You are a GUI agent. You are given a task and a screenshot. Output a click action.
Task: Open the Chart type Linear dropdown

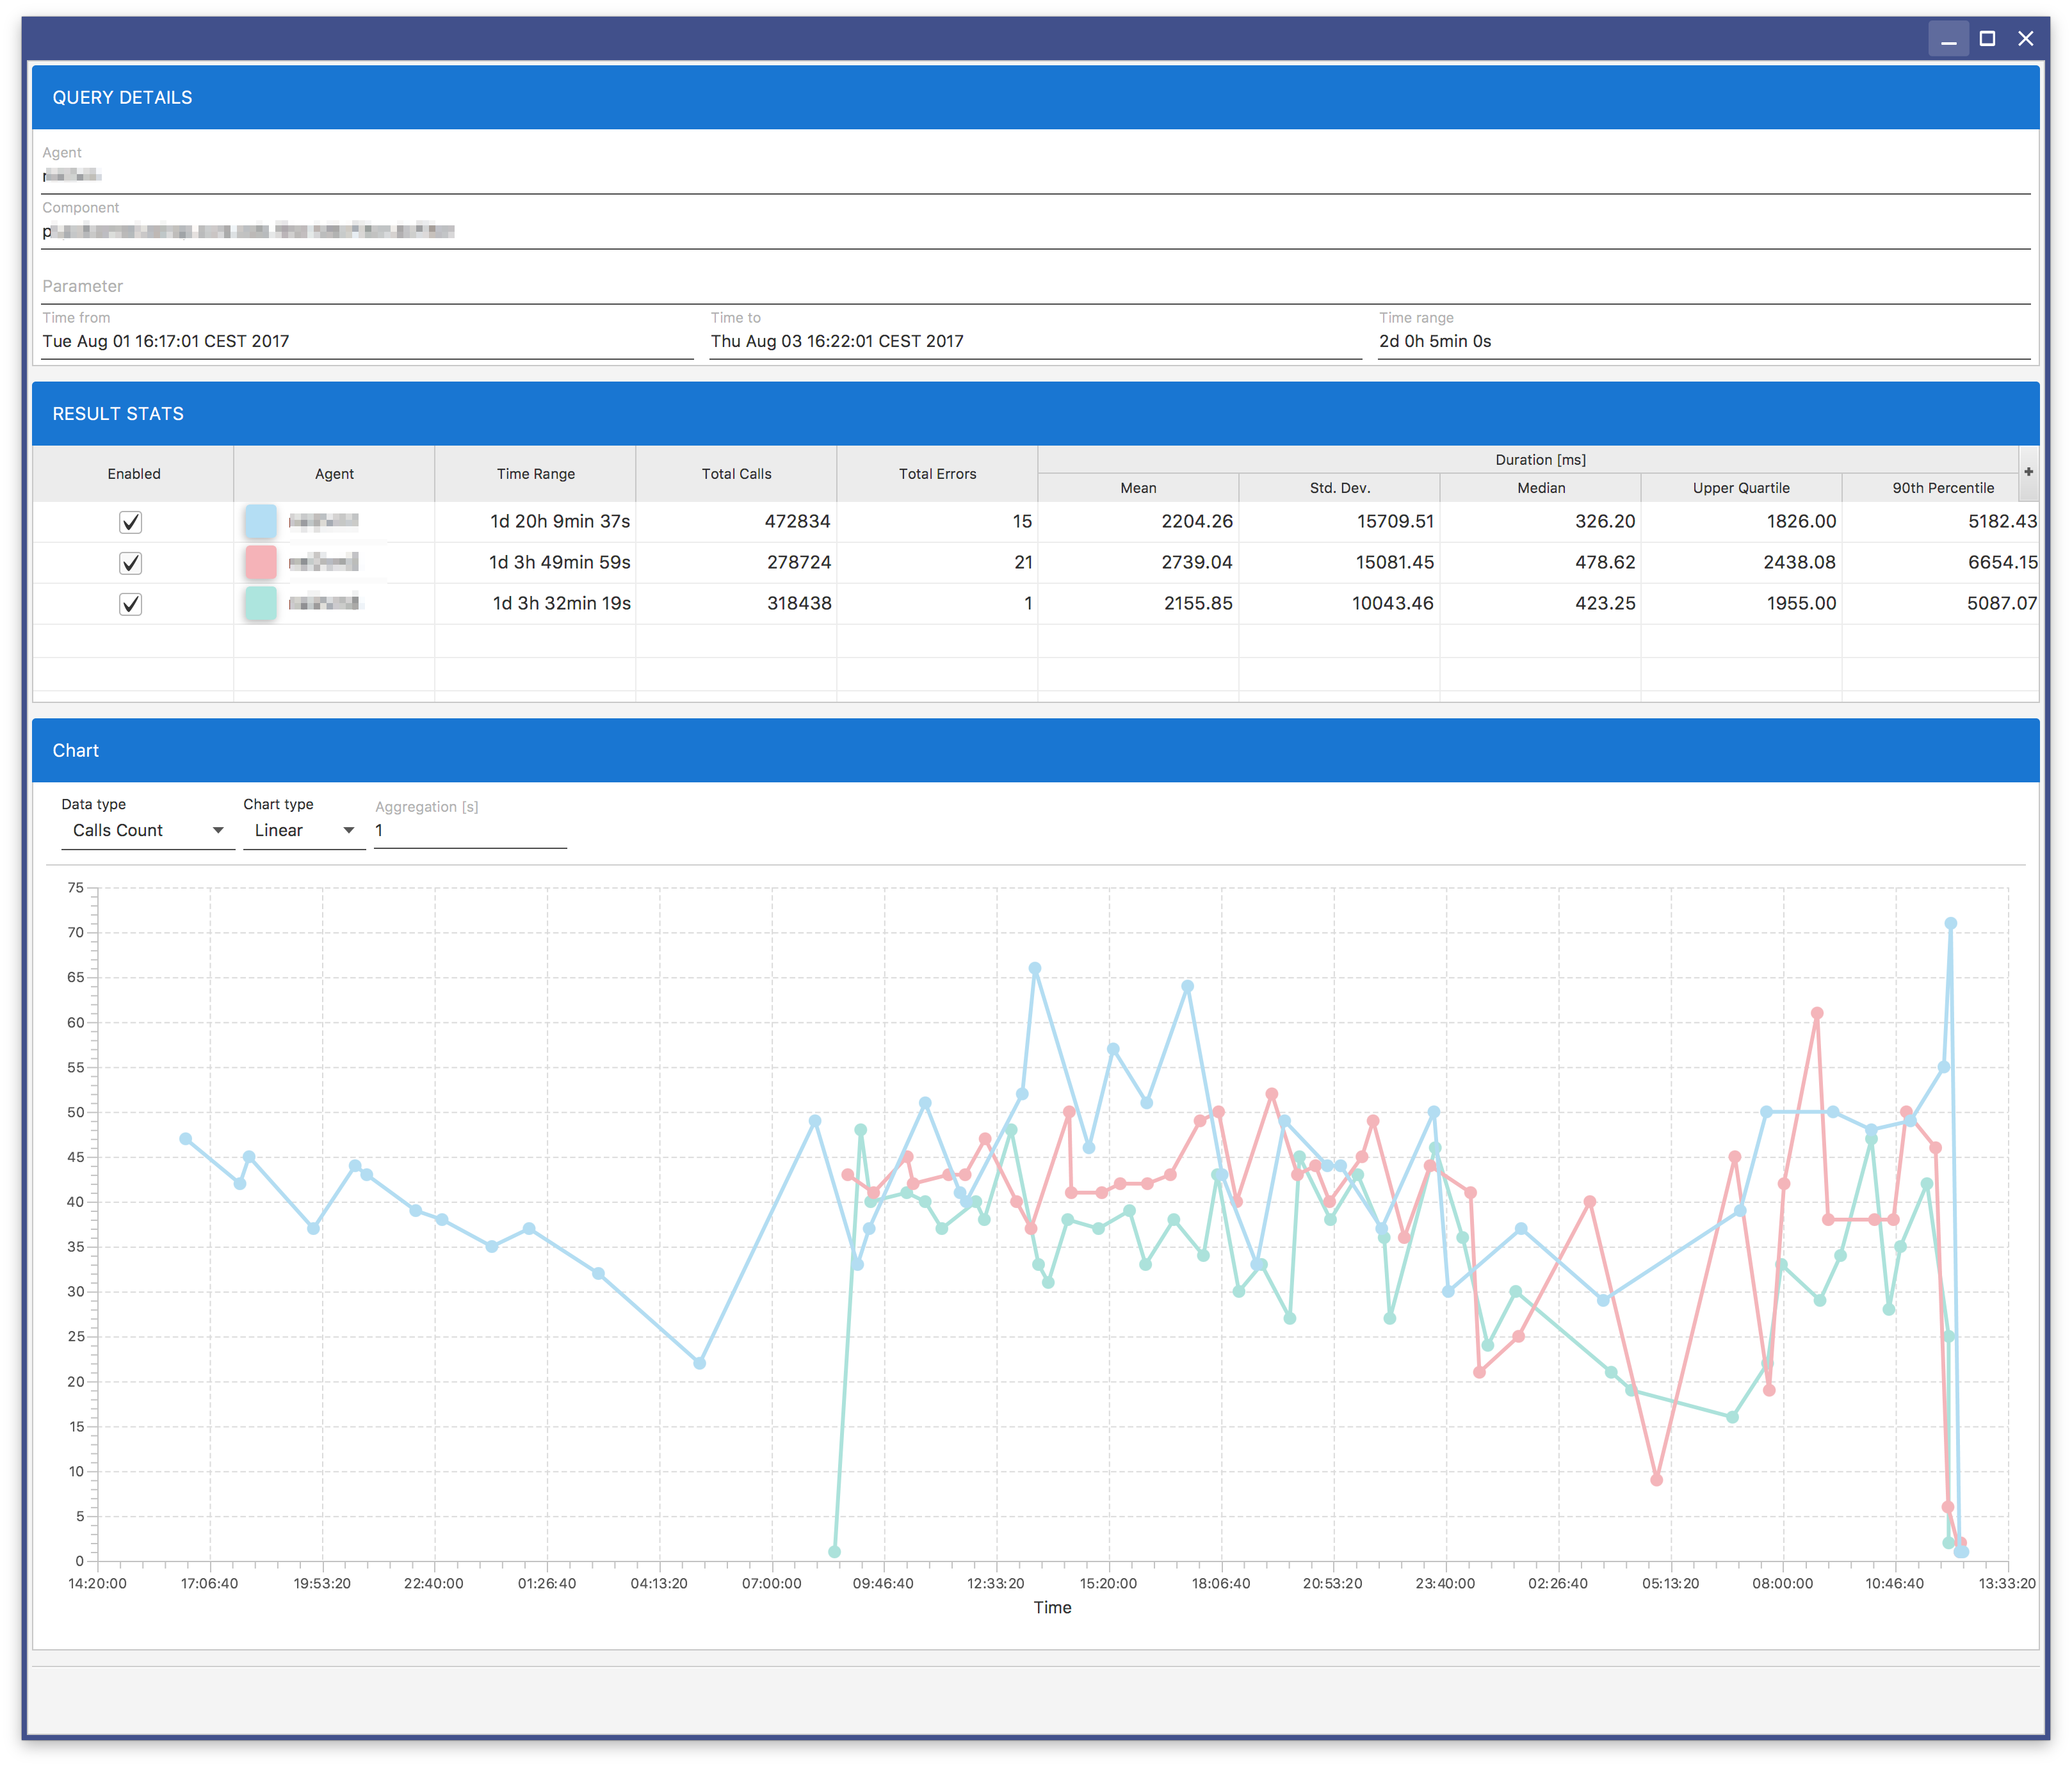pos(304,830)
